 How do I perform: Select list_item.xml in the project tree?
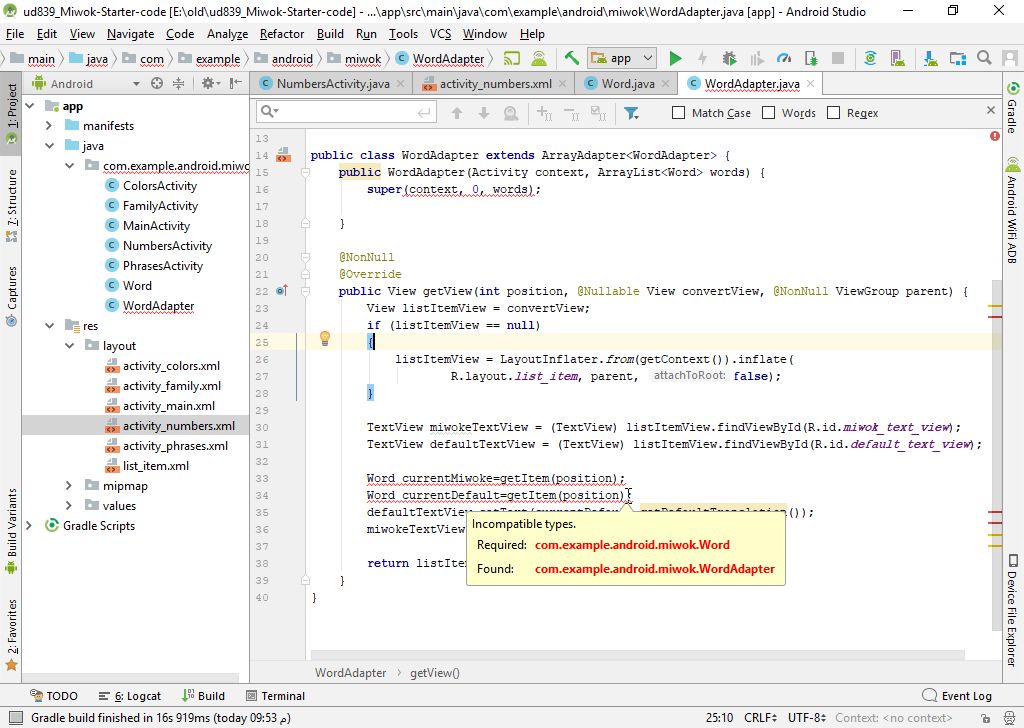tap(155, 466)
